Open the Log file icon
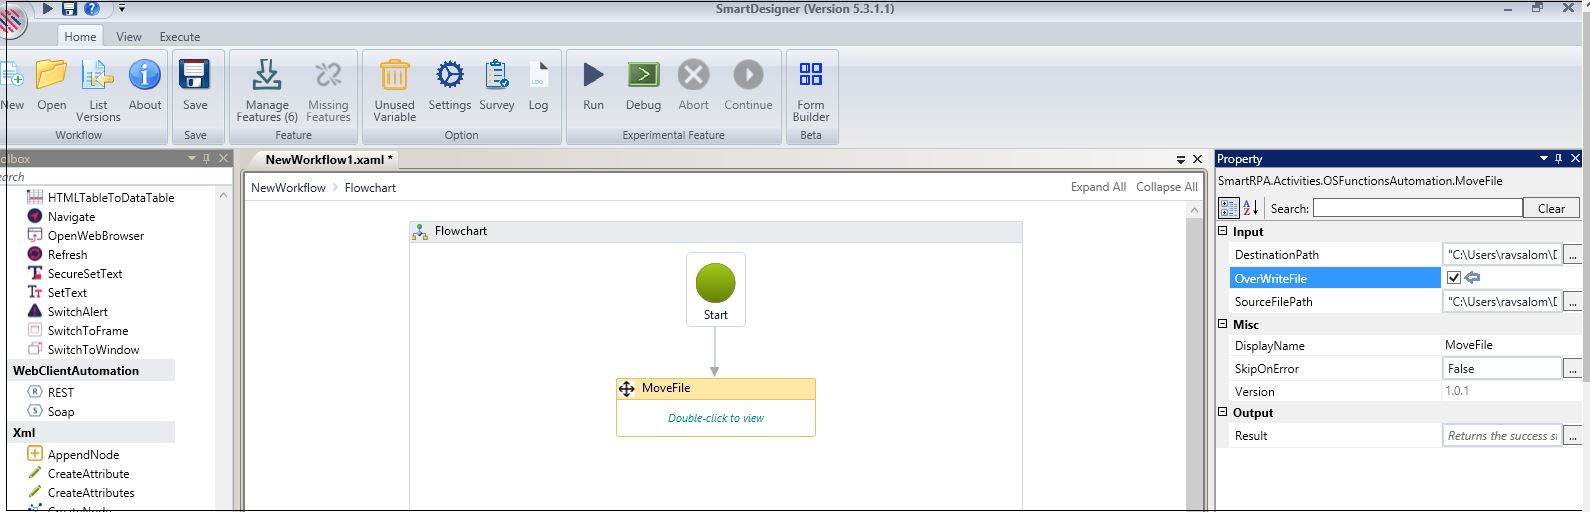 [538, 76]
